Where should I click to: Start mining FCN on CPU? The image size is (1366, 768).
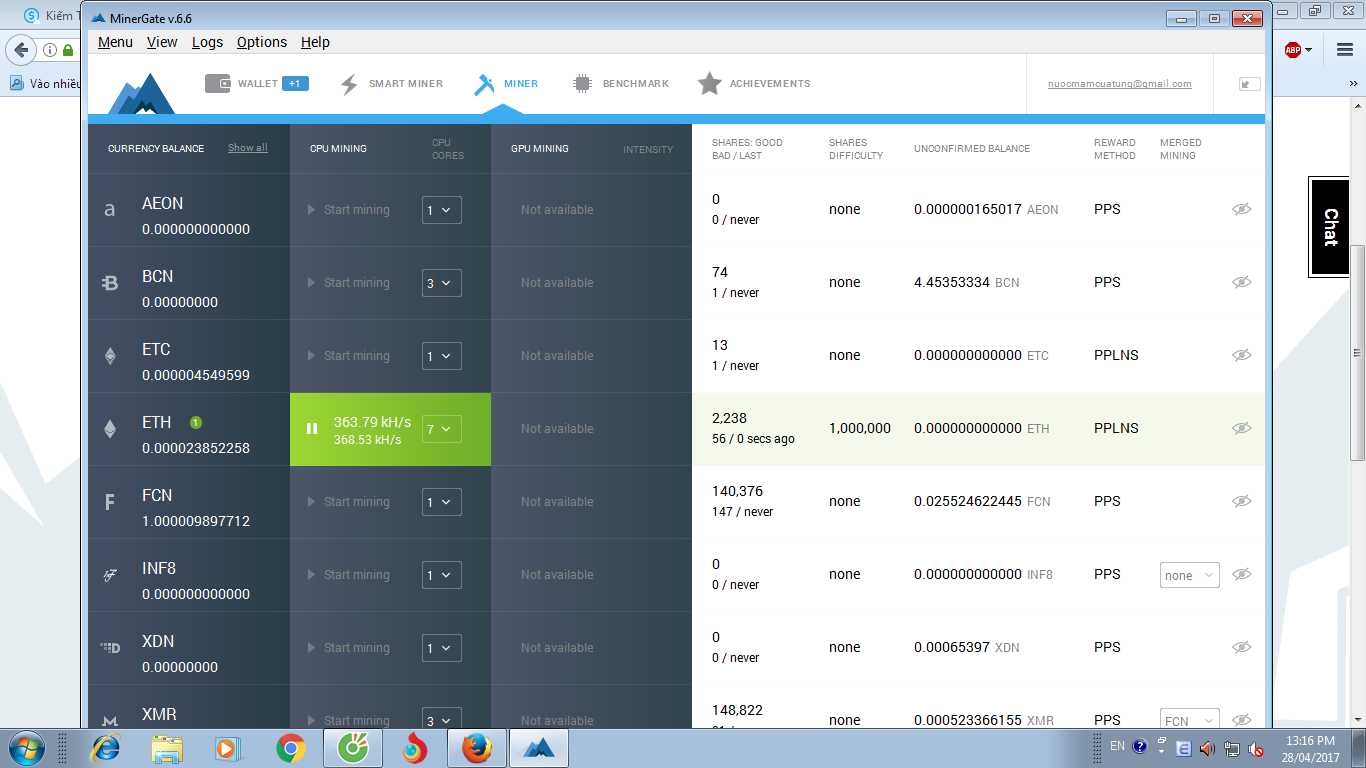coord(349,502)
